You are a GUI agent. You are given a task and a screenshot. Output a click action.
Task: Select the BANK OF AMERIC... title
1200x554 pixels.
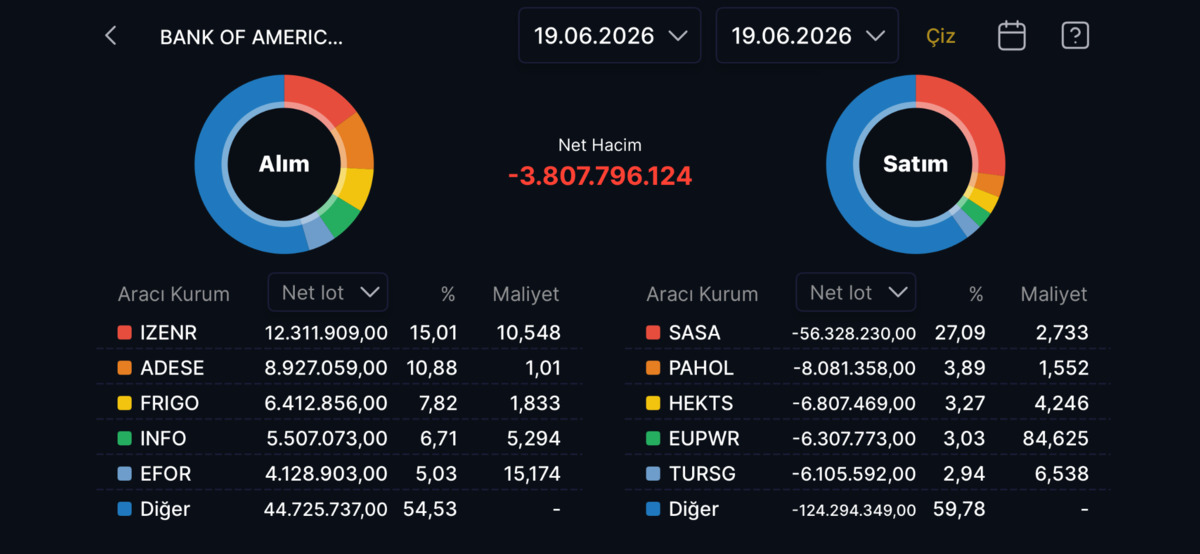(x=251, y=37)
